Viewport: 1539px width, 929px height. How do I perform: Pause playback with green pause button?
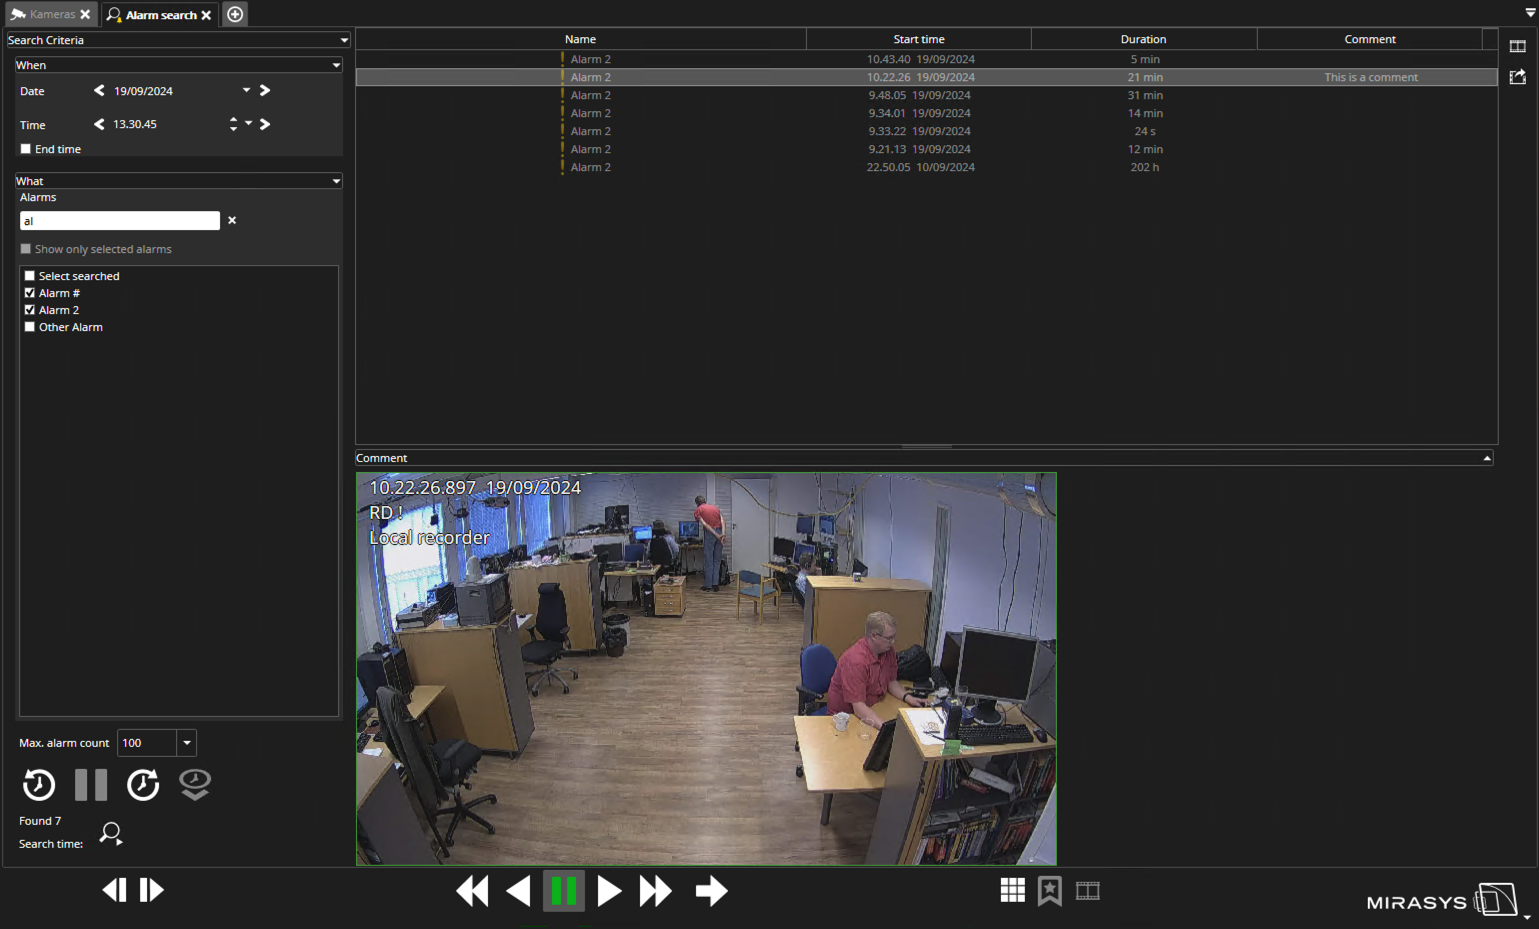click(x=564, y=891)
